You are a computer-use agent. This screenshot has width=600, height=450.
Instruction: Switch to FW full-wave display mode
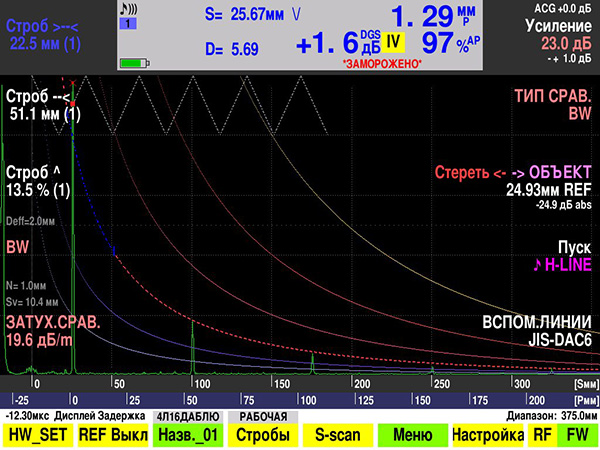click(577, 435)
